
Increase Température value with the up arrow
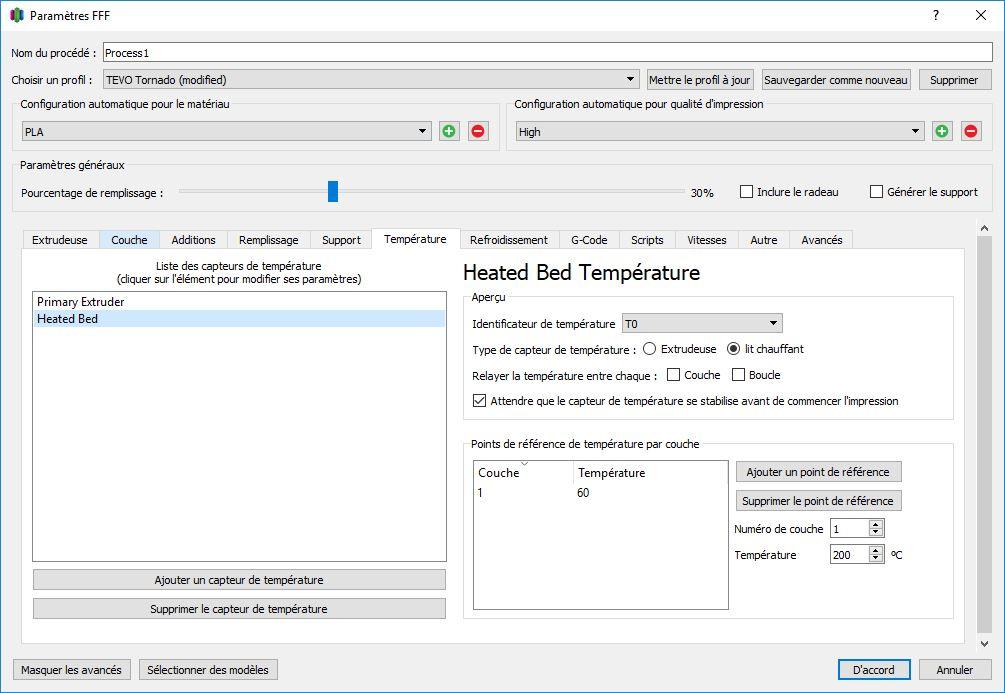pos(876,549)
